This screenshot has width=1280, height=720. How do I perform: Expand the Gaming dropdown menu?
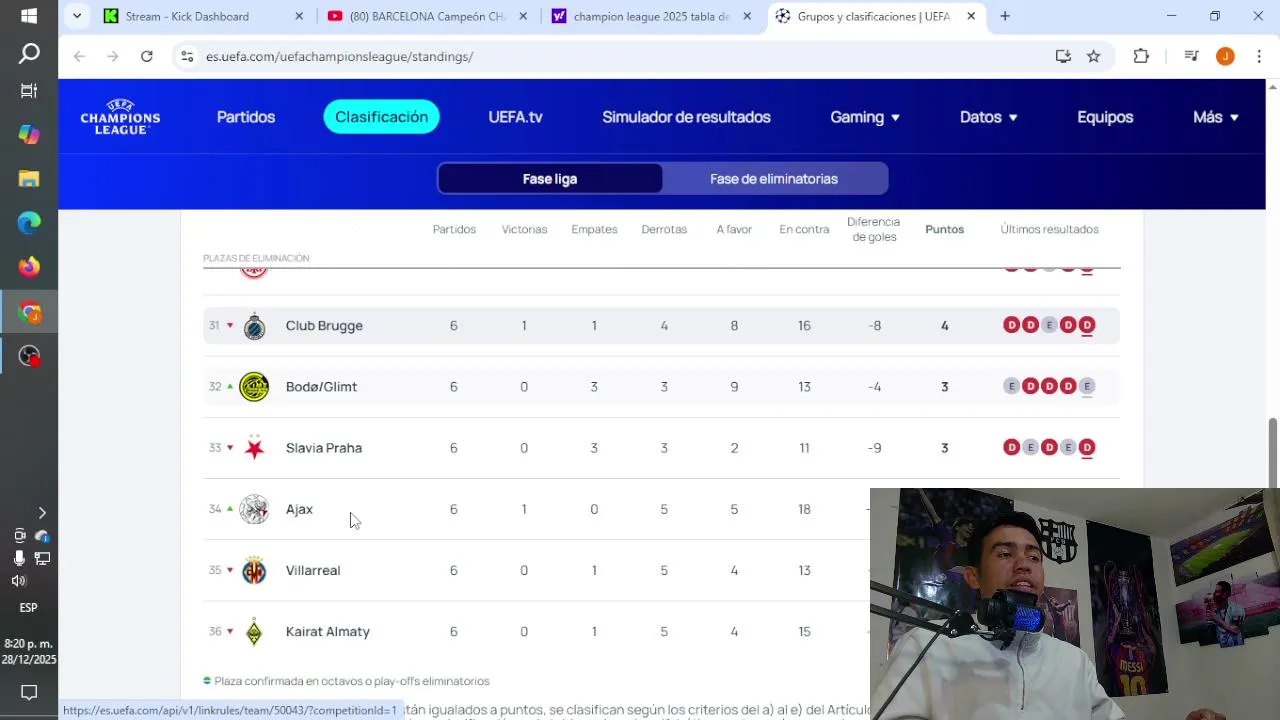[x=865, y=117]
